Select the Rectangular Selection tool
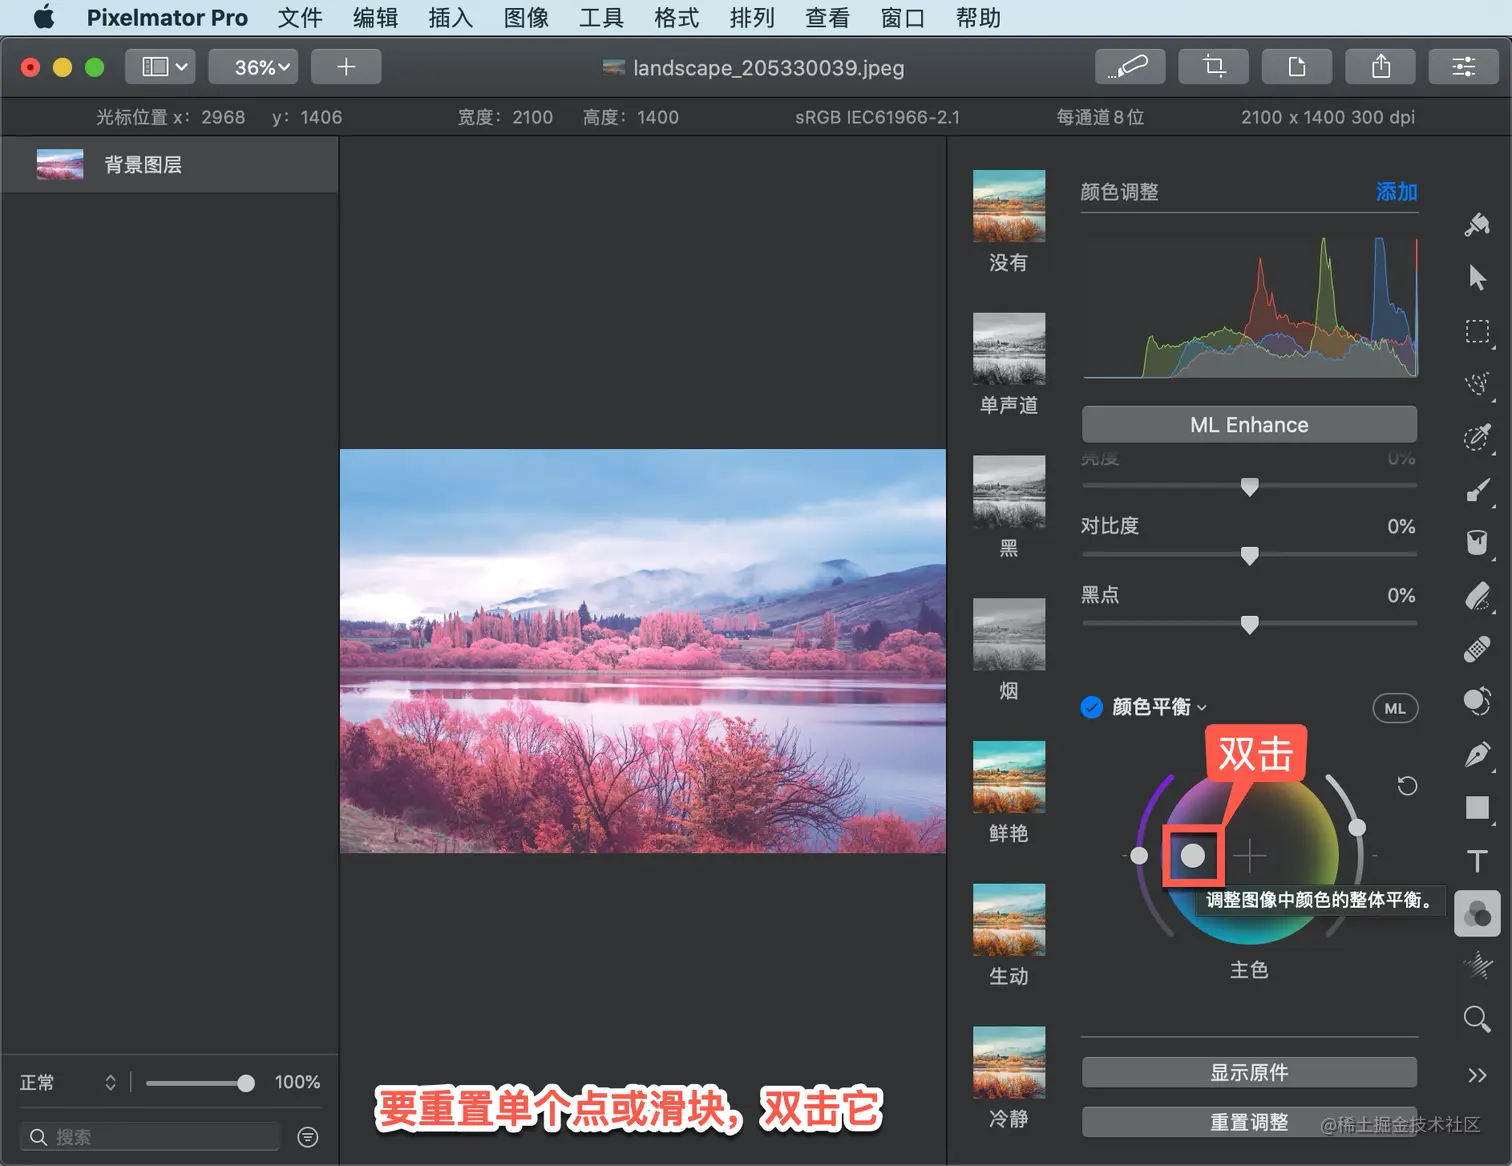1512x1166 pixels. click(1477, 331)
